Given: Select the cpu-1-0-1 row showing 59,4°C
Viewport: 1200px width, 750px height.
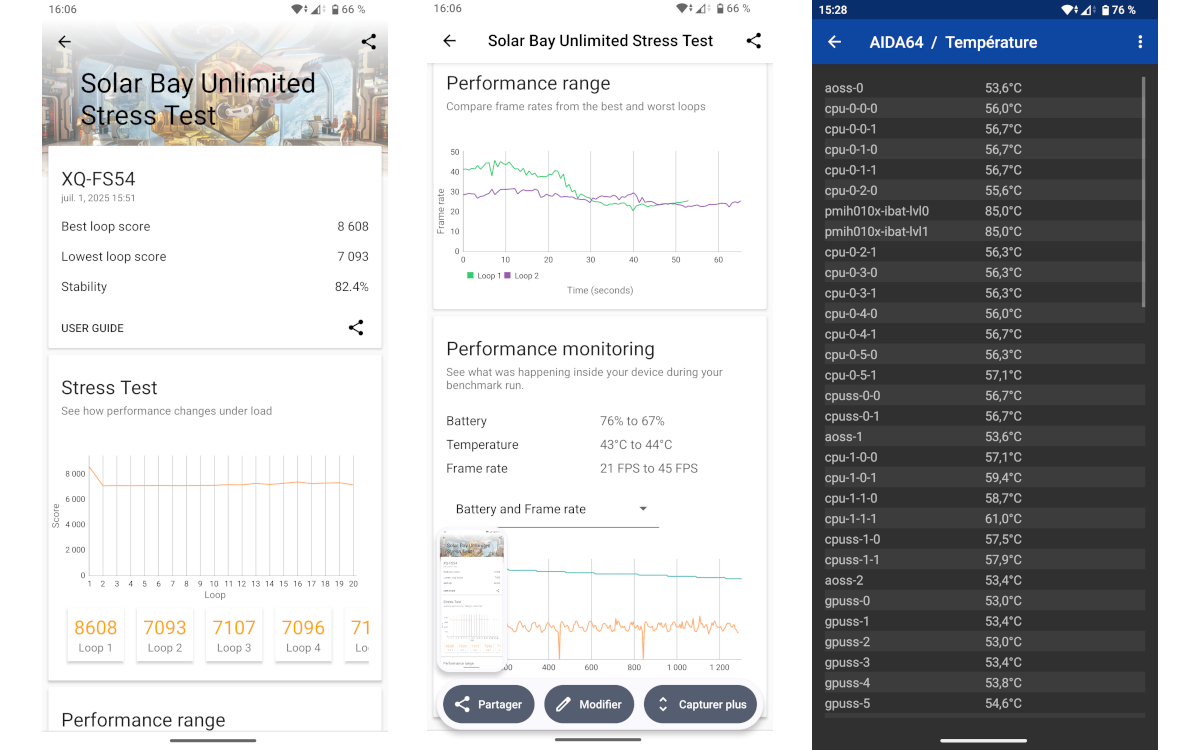Looking at the screenshot, I should click(982, 478).
